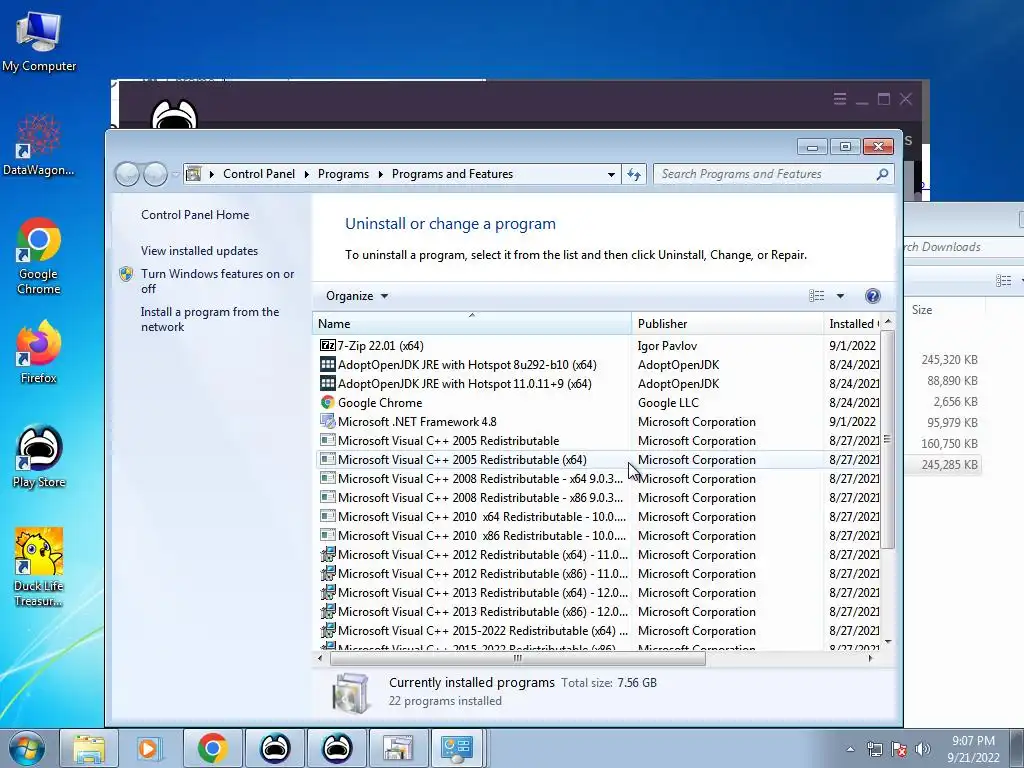
Task: Select Visual C++ 2010 x64 Redistributable row
Action: (598, 516)
